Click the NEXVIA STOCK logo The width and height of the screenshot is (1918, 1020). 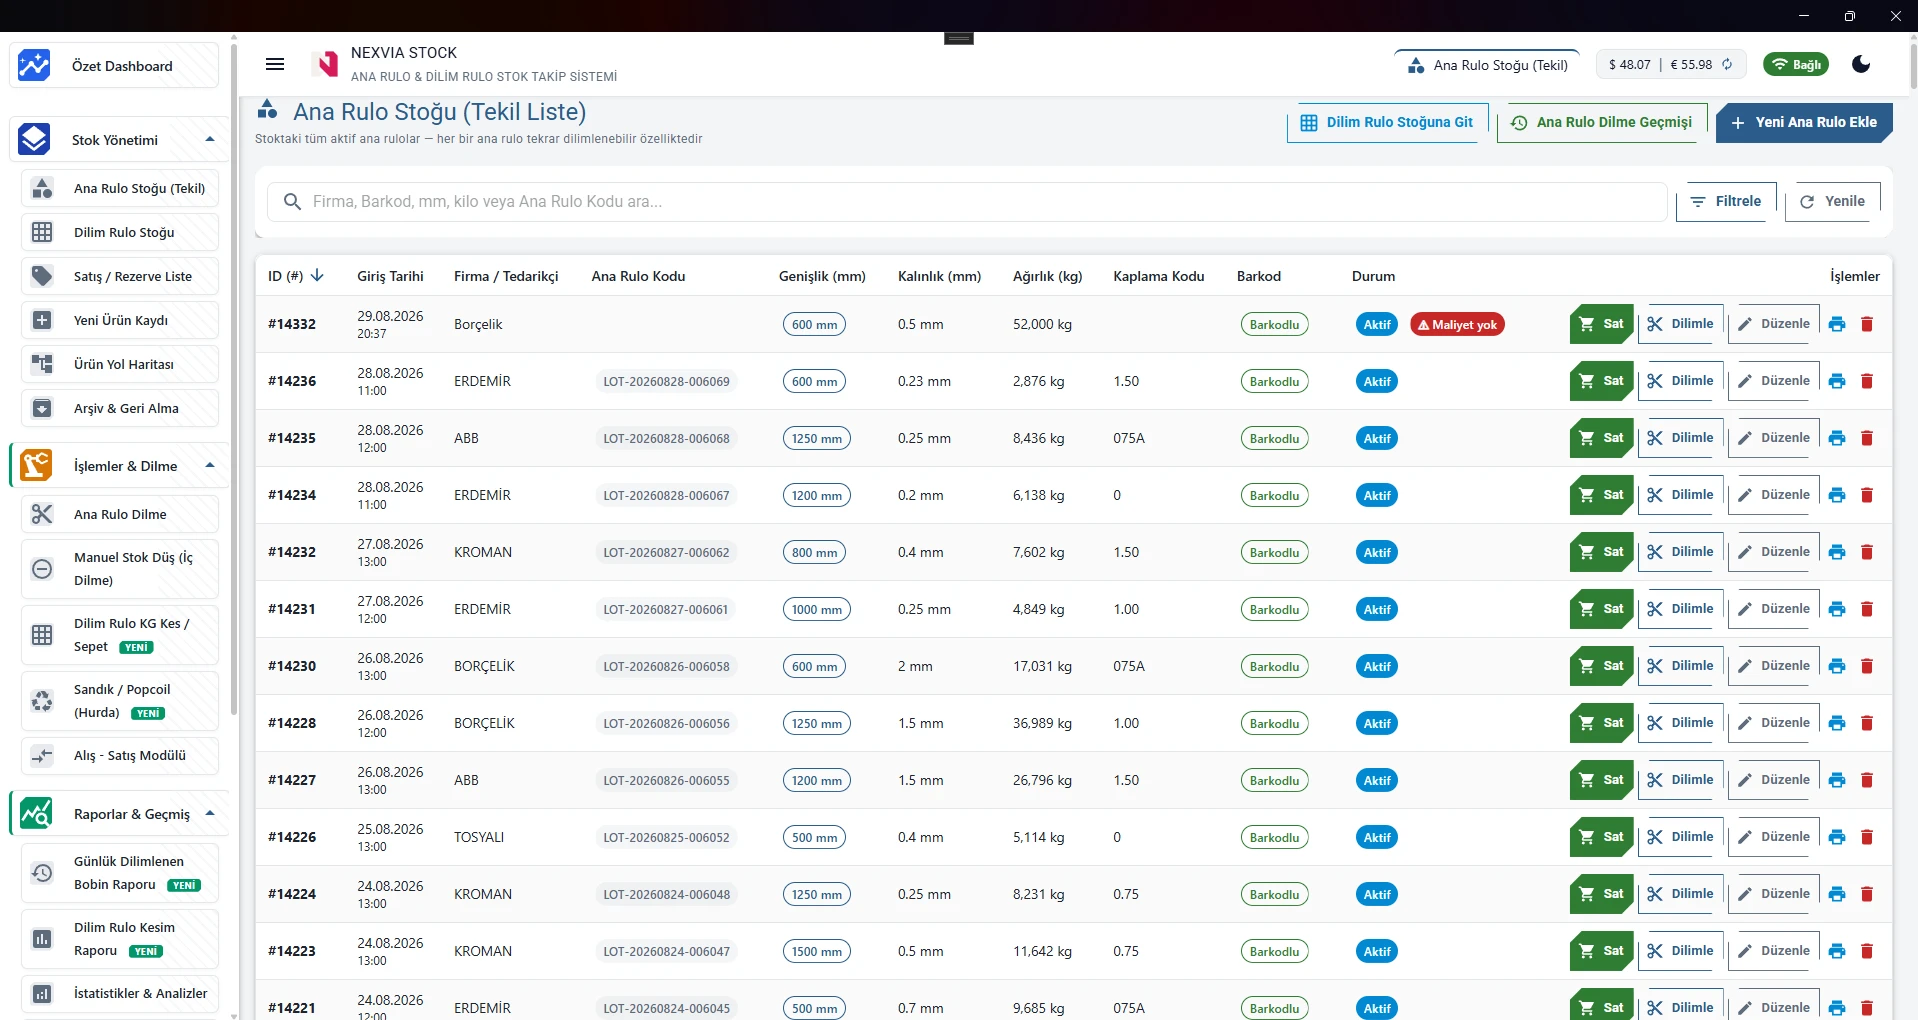[326, 64]
